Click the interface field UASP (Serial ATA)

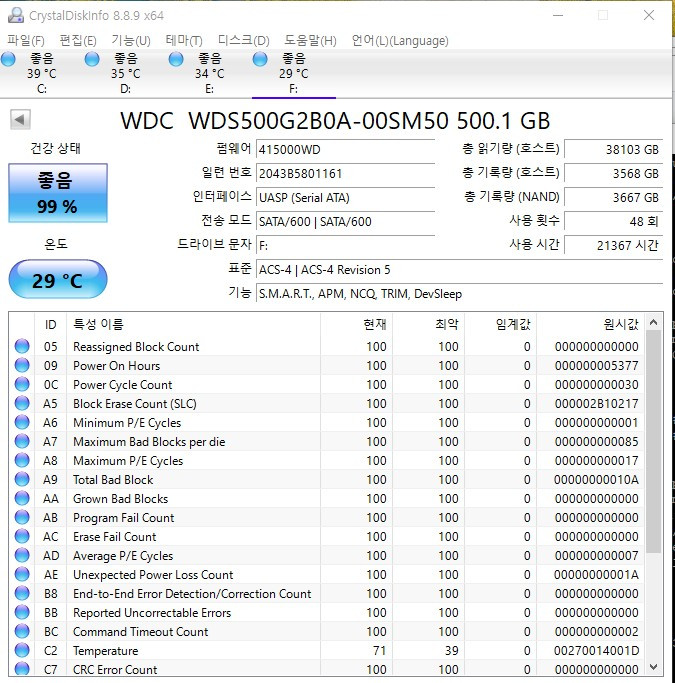(x=345, y=198)
